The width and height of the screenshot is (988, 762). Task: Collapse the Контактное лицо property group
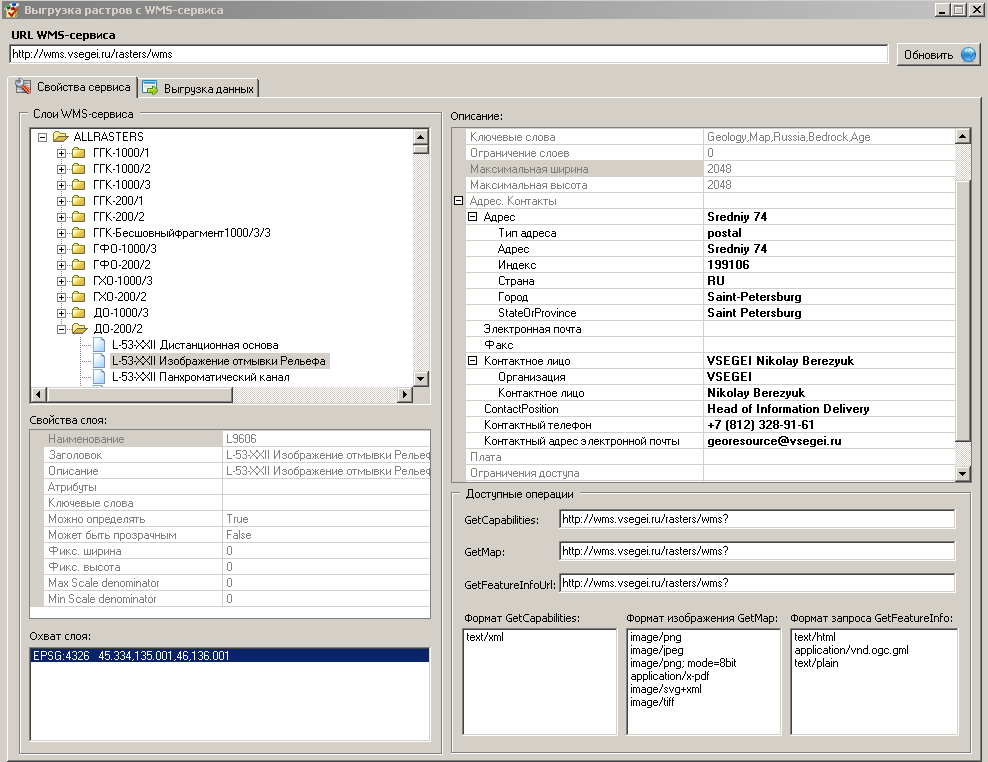point(473,361)
